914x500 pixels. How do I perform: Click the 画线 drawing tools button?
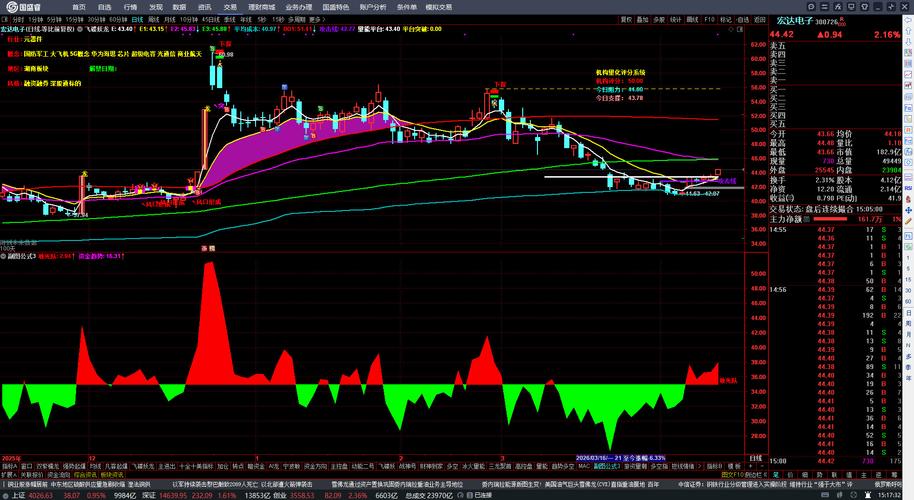pos(692,20)
